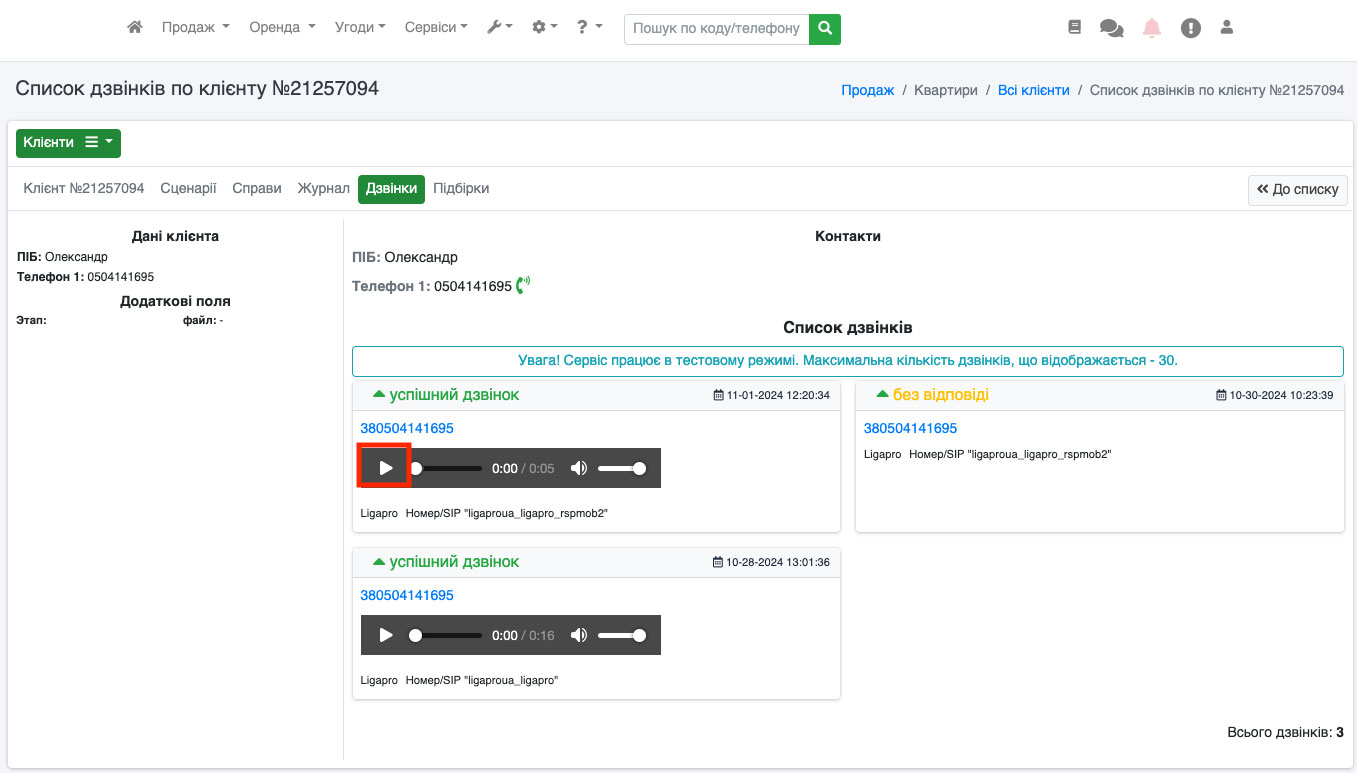Click the exclamation alert icon
Viewport: 1357px width, 773px height.
(x=1190, y=28)
